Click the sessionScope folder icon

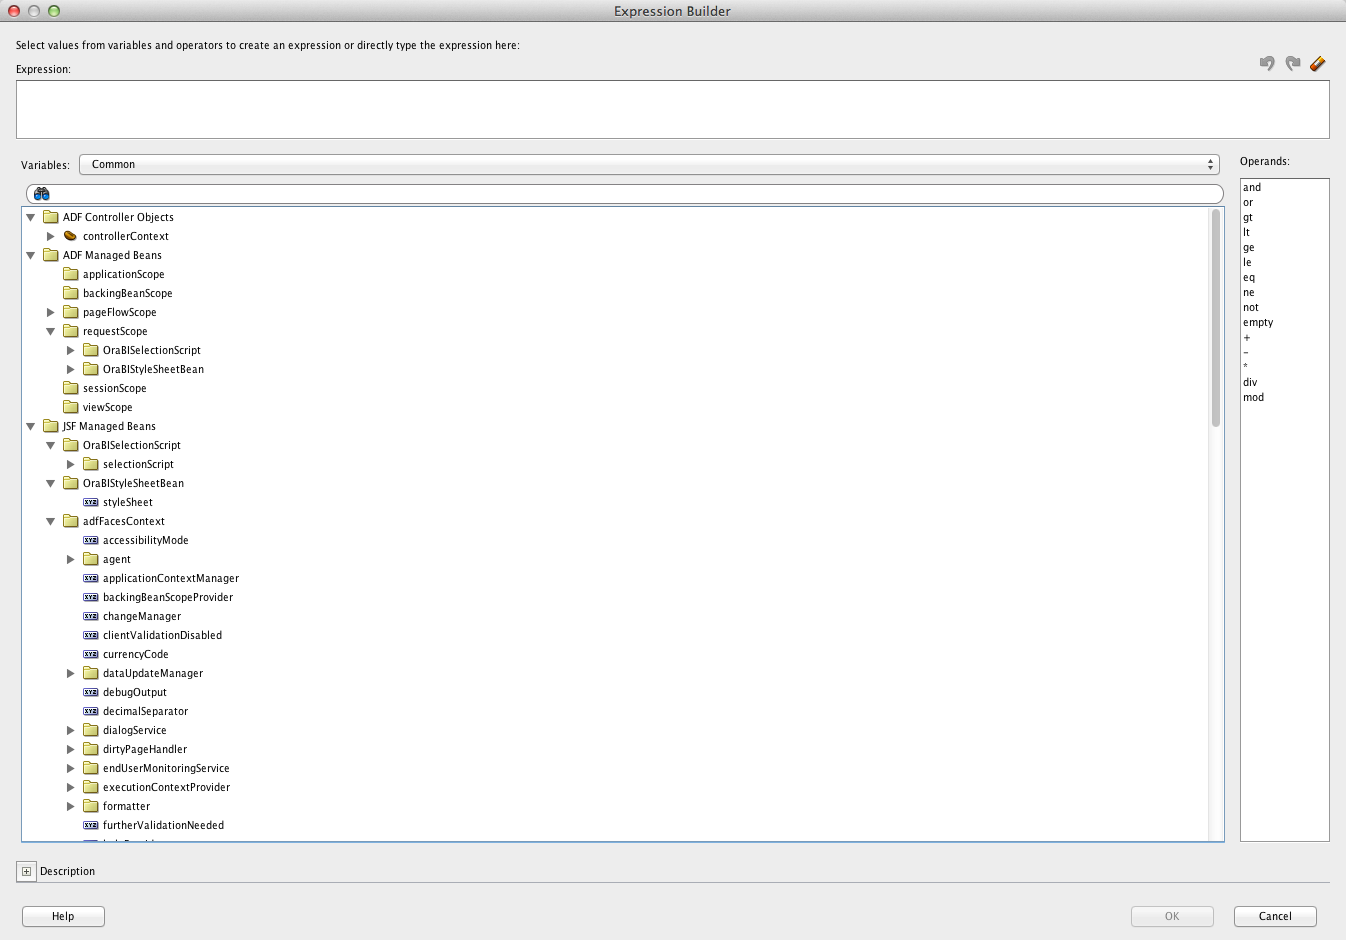pos(70,388)
